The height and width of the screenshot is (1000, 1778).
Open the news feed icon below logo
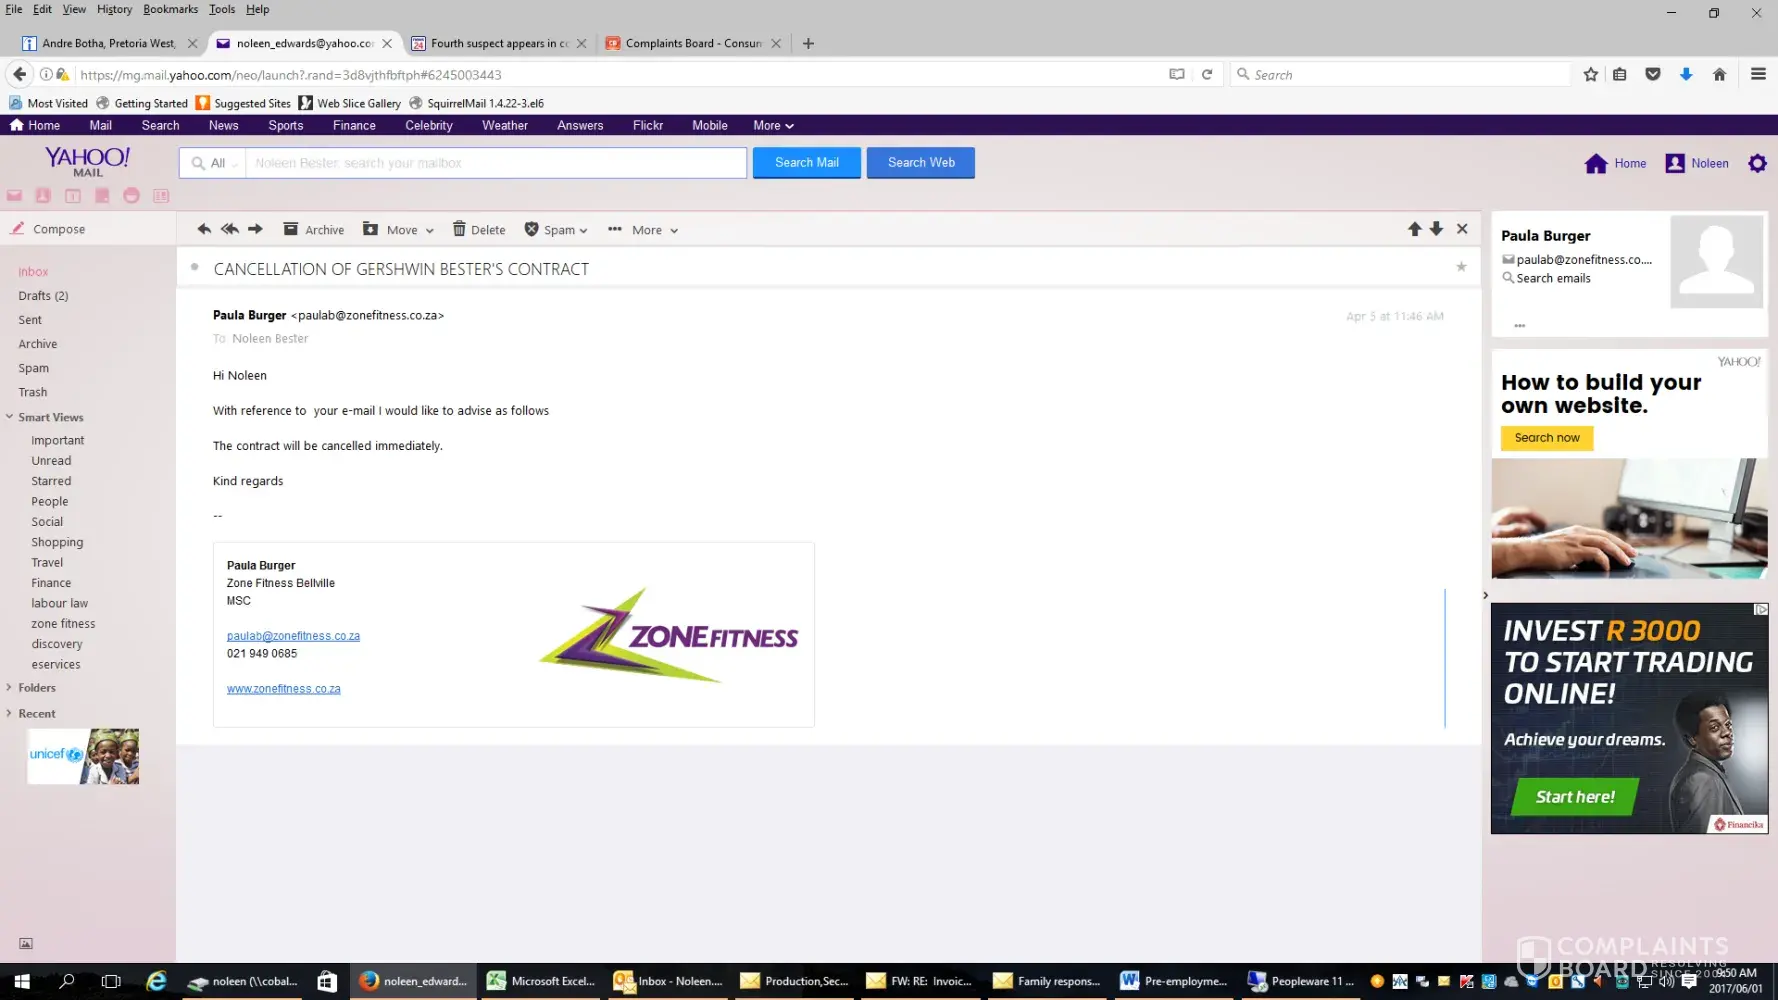(x=161, y=196)
